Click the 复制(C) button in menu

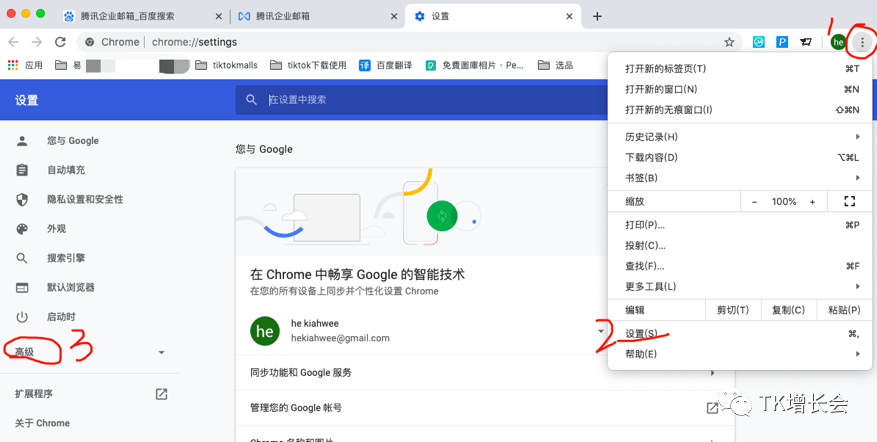788,310
